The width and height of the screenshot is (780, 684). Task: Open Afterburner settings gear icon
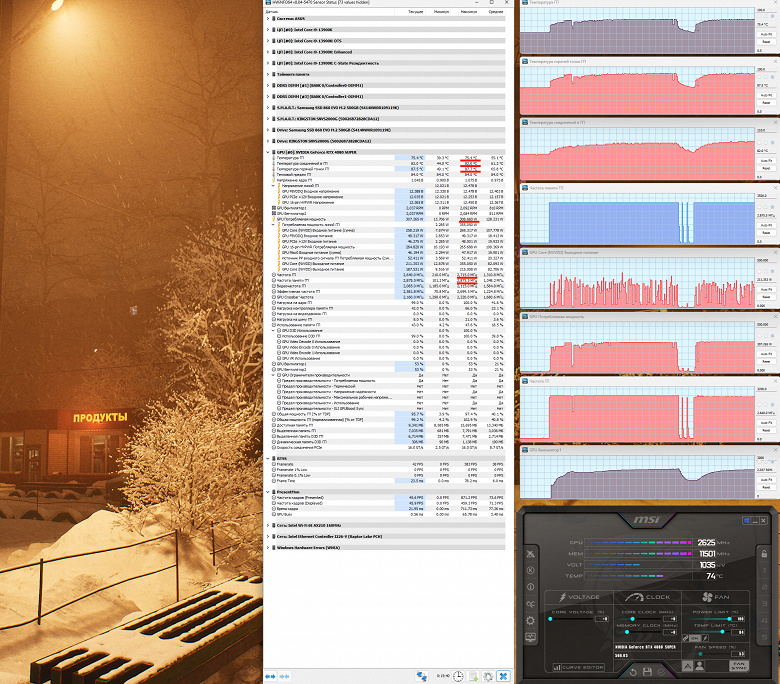(530, 620)
